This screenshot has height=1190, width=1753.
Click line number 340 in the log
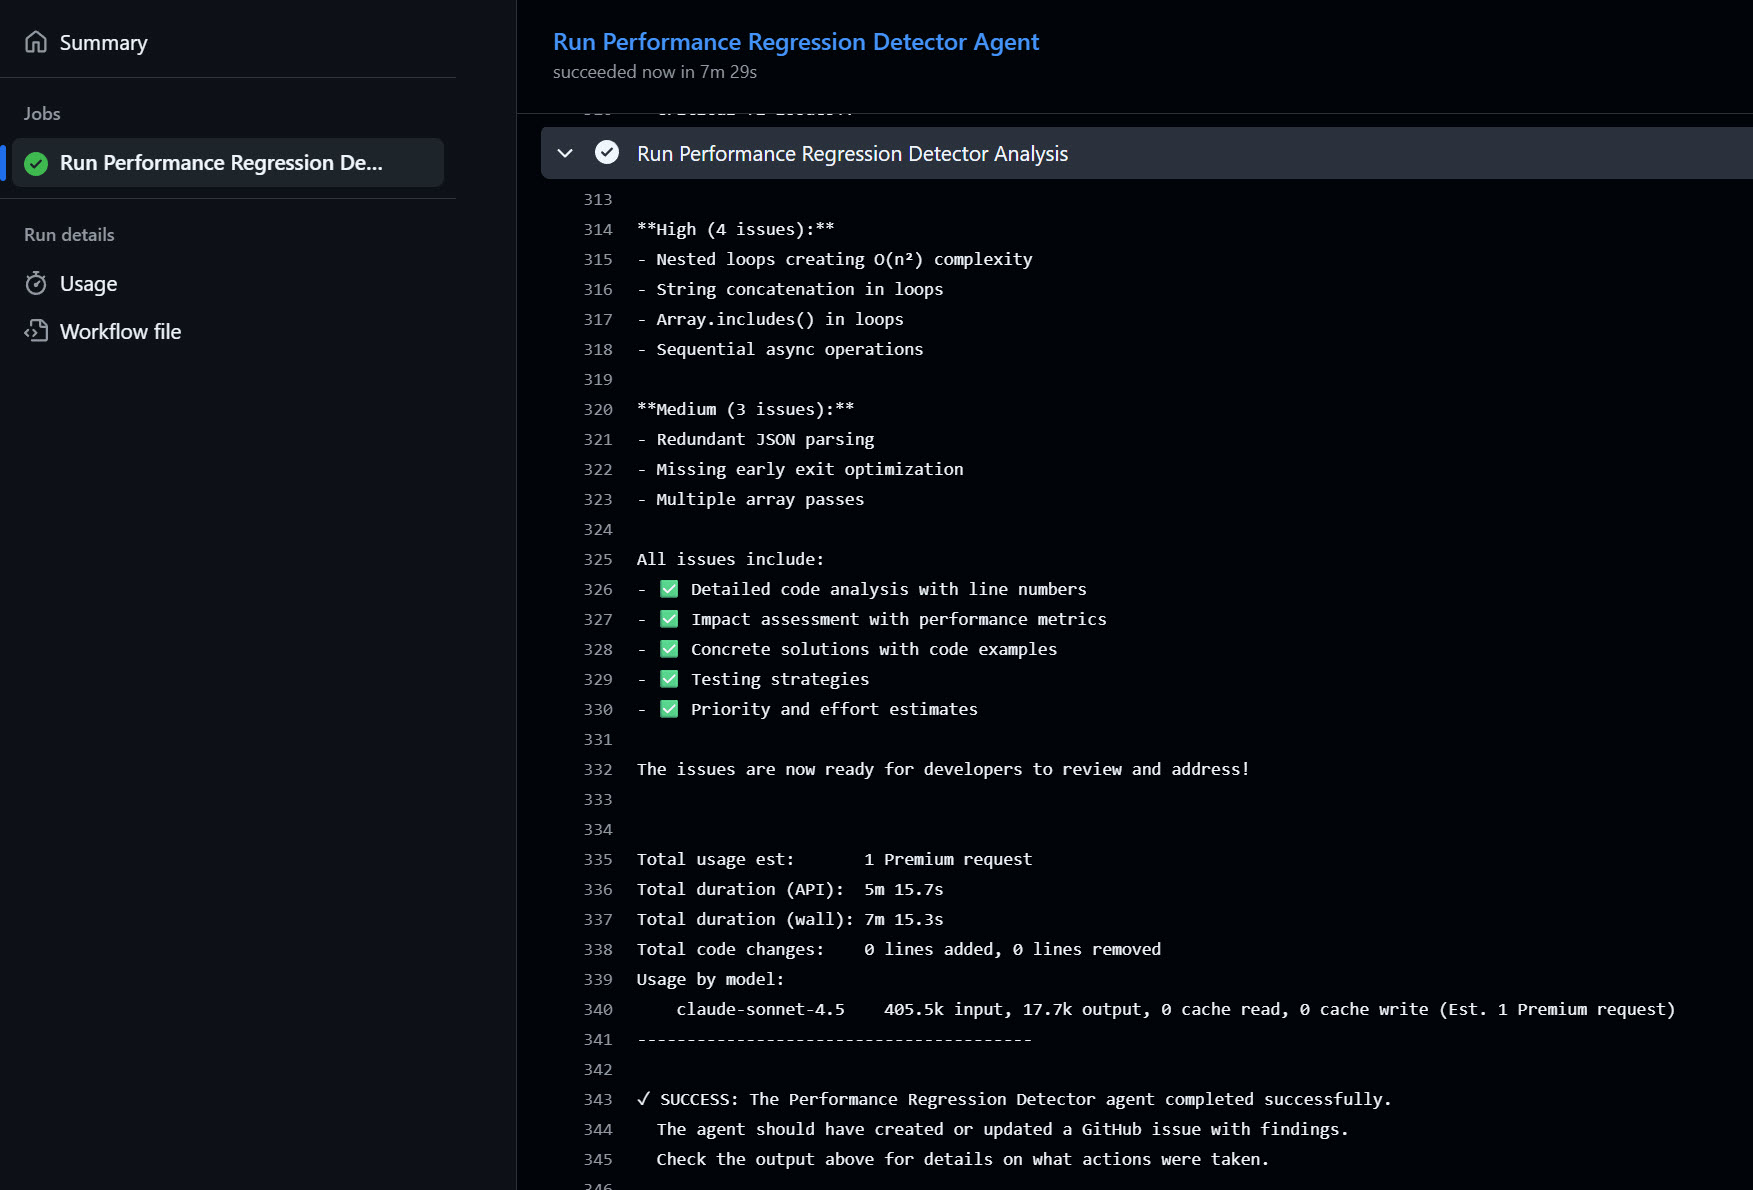(x=598, y=1010)
